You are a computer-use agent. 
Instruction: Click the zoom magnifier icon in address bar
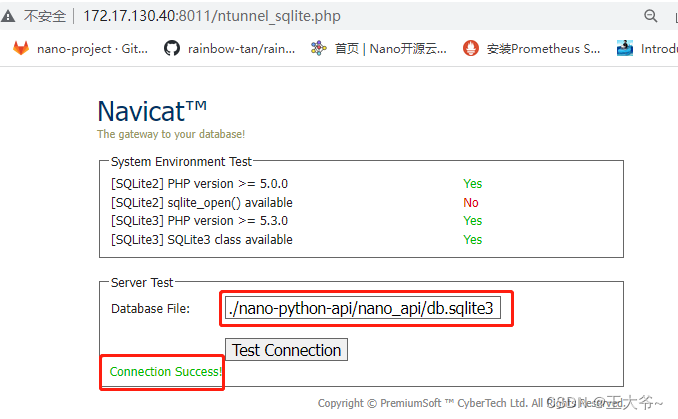[650, 16]
